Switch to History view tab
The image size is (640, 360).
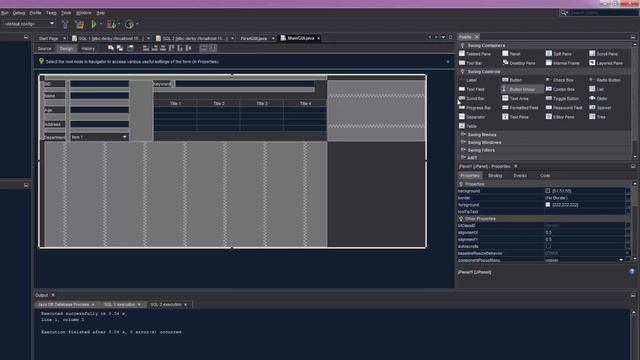click(x=88, y=49)
